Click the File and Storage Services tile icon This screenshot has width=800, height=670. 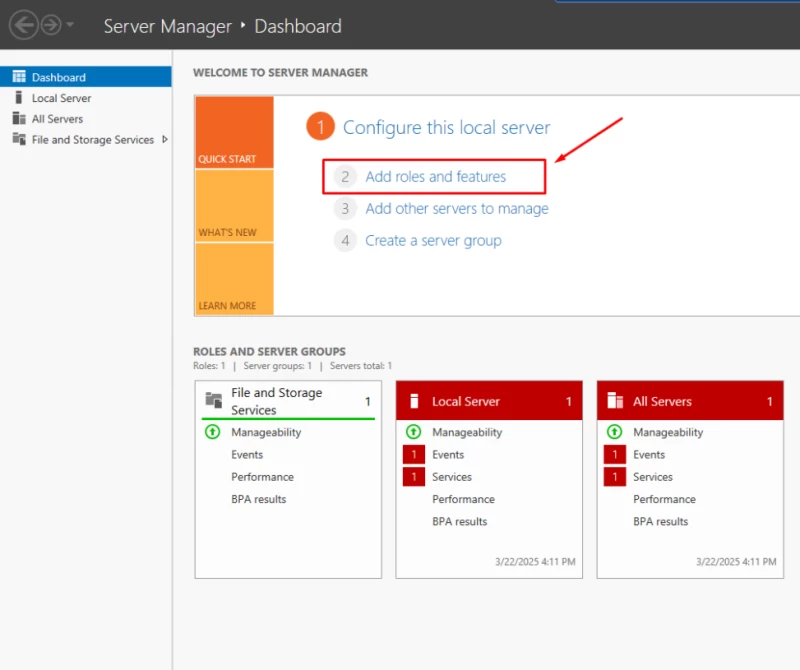pyautogui.click(x=214, y=400)
